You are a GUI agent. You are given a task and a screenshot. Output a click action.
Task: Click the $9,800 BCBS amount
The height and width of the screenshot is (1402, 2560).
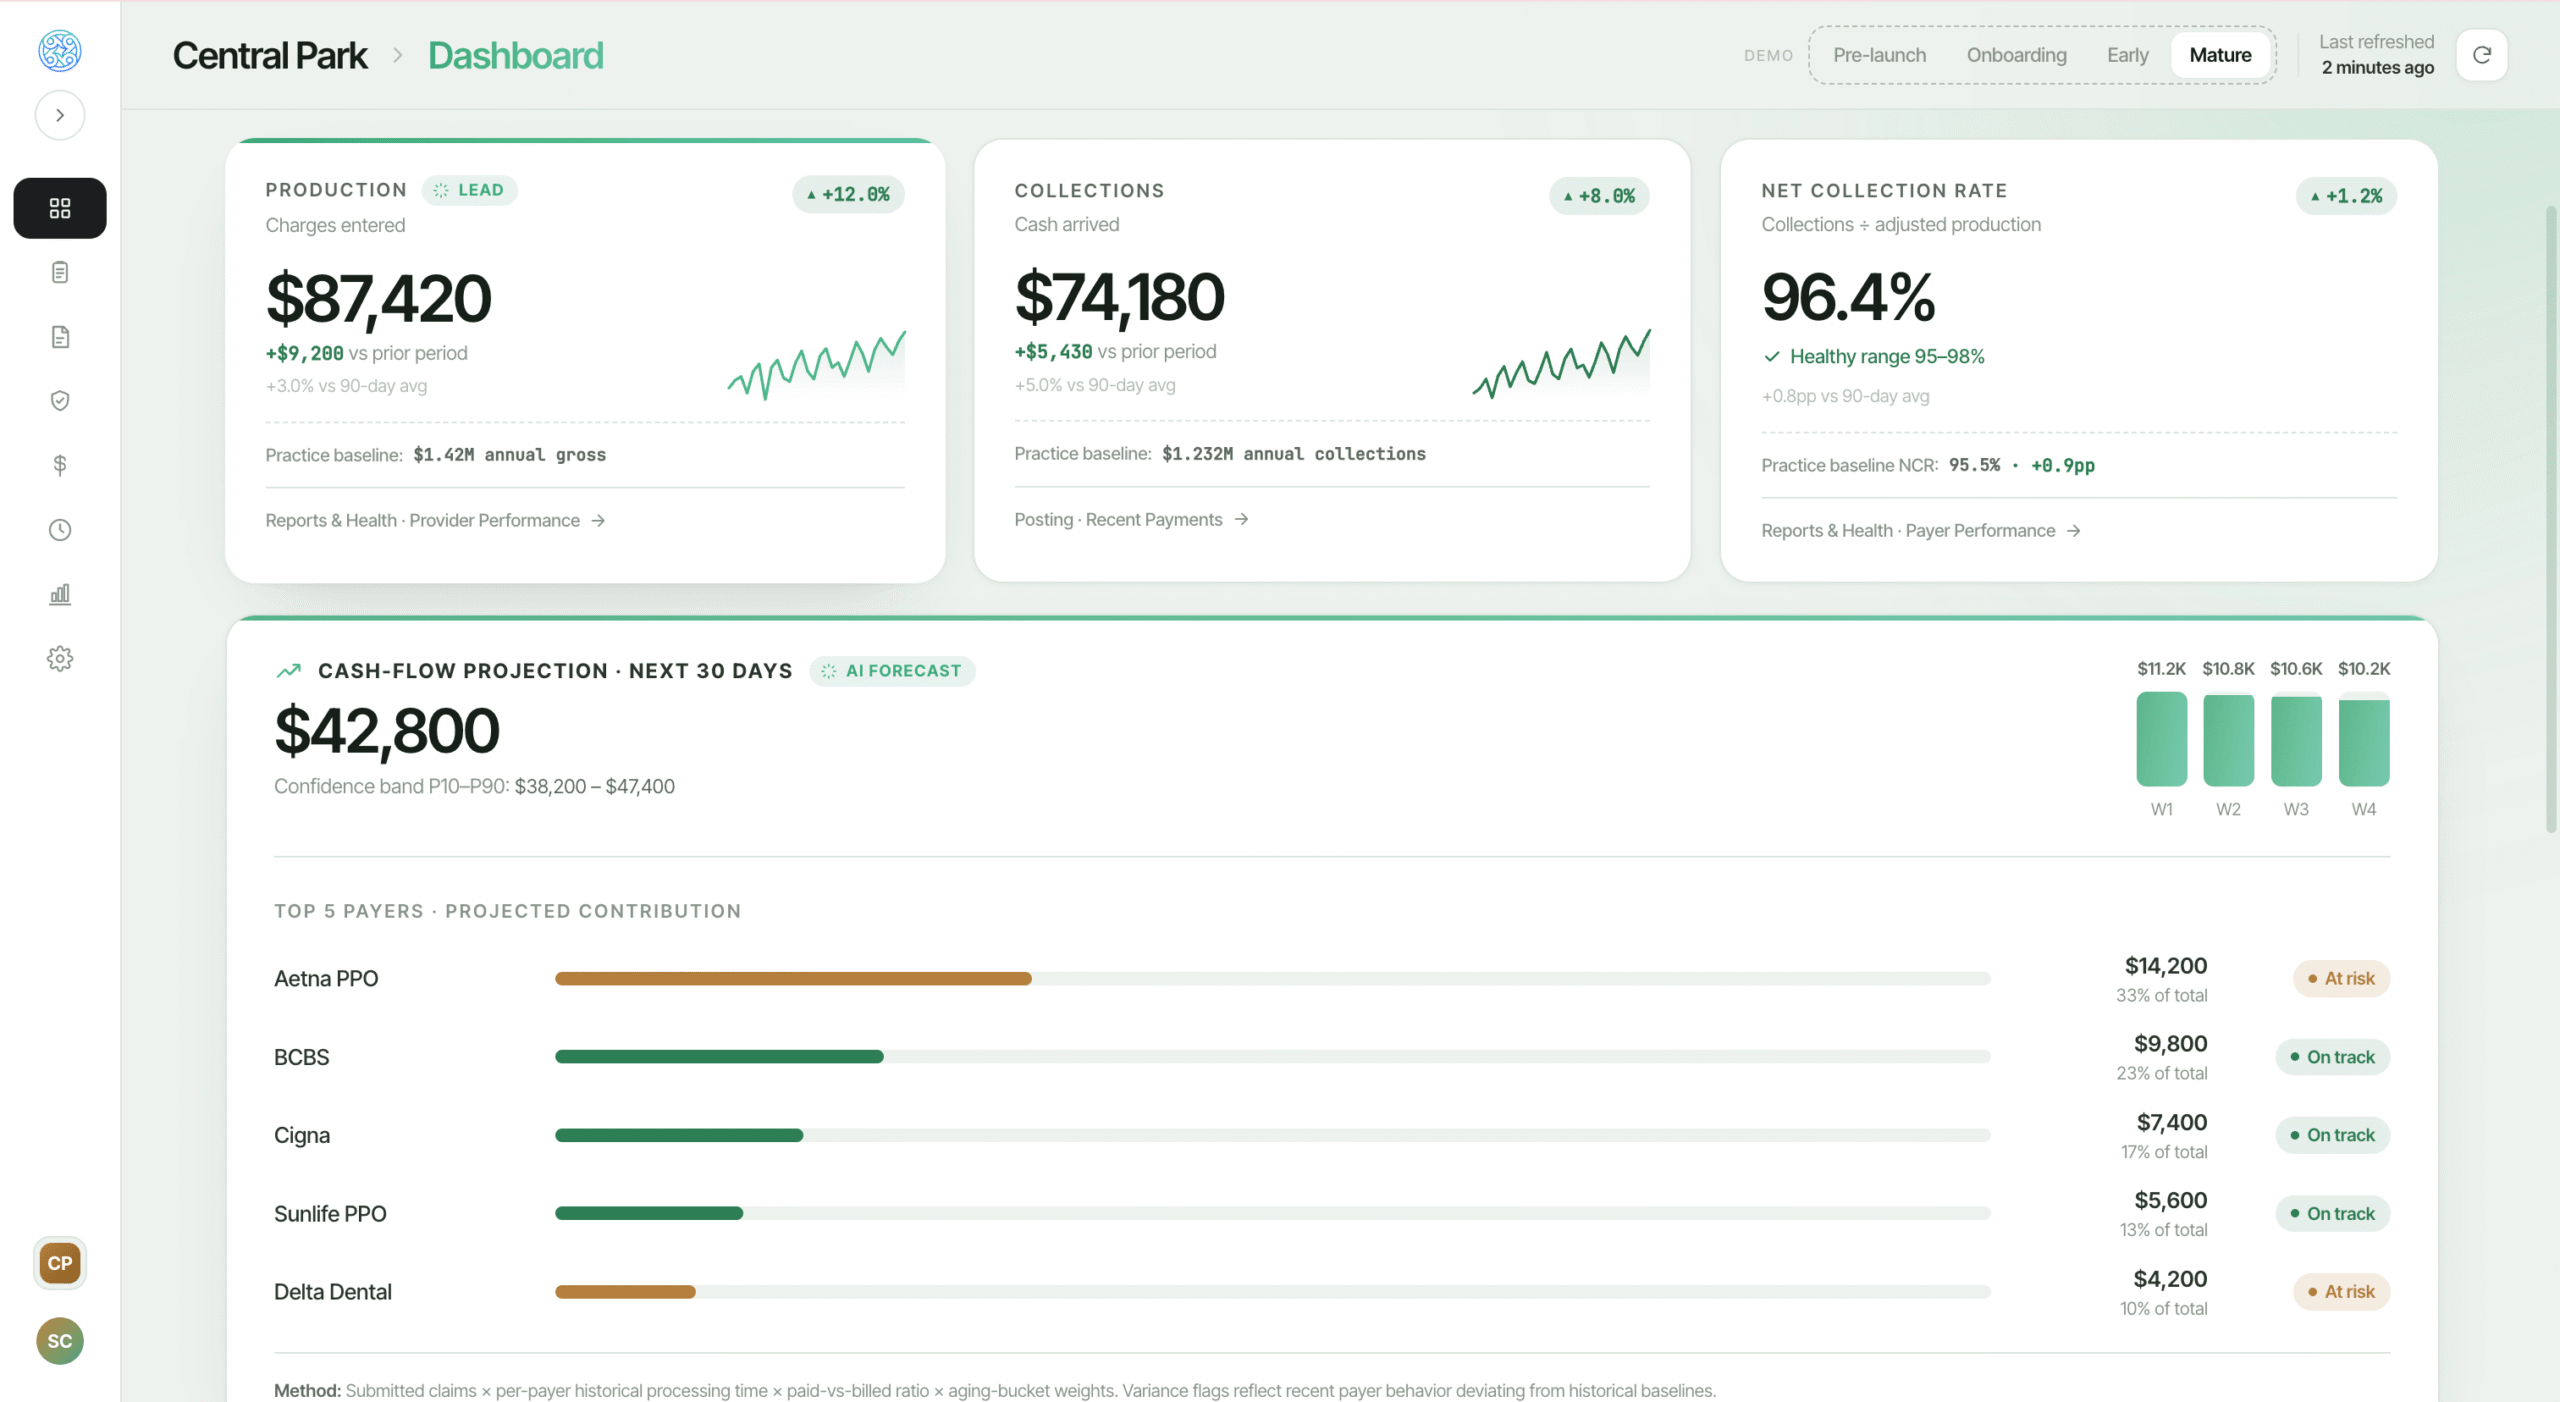[2171, 1044]
